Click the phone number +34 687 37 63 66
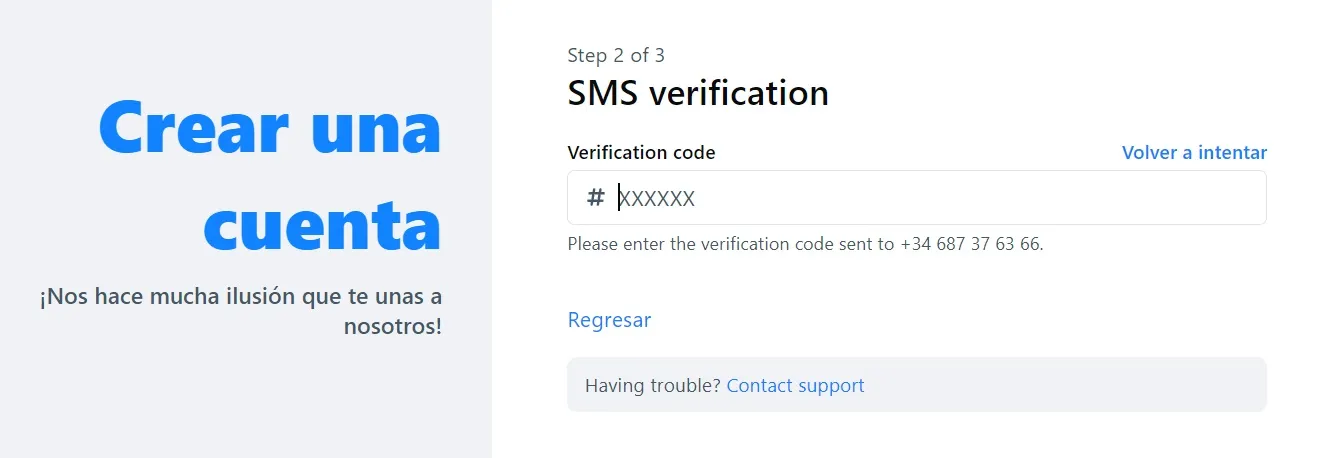Image resolution: width=1341 pixels, height=458 pixels. tap(969, 243)
